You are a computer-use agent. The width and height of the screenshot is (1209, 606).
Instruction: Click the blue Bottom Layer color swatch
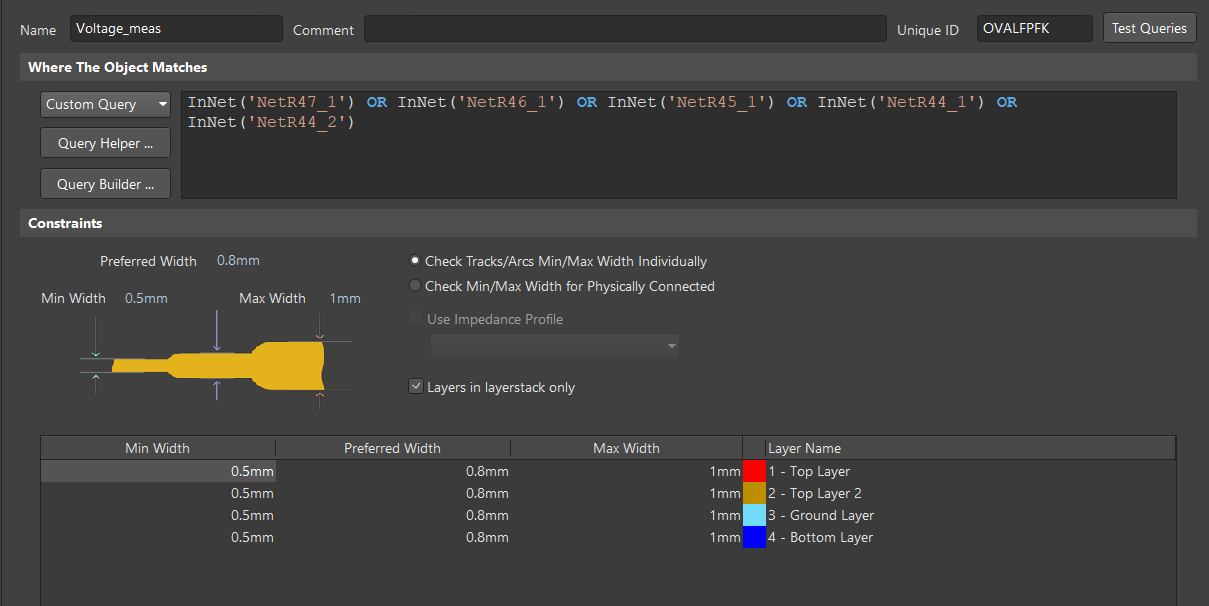[x=754, y=537]
